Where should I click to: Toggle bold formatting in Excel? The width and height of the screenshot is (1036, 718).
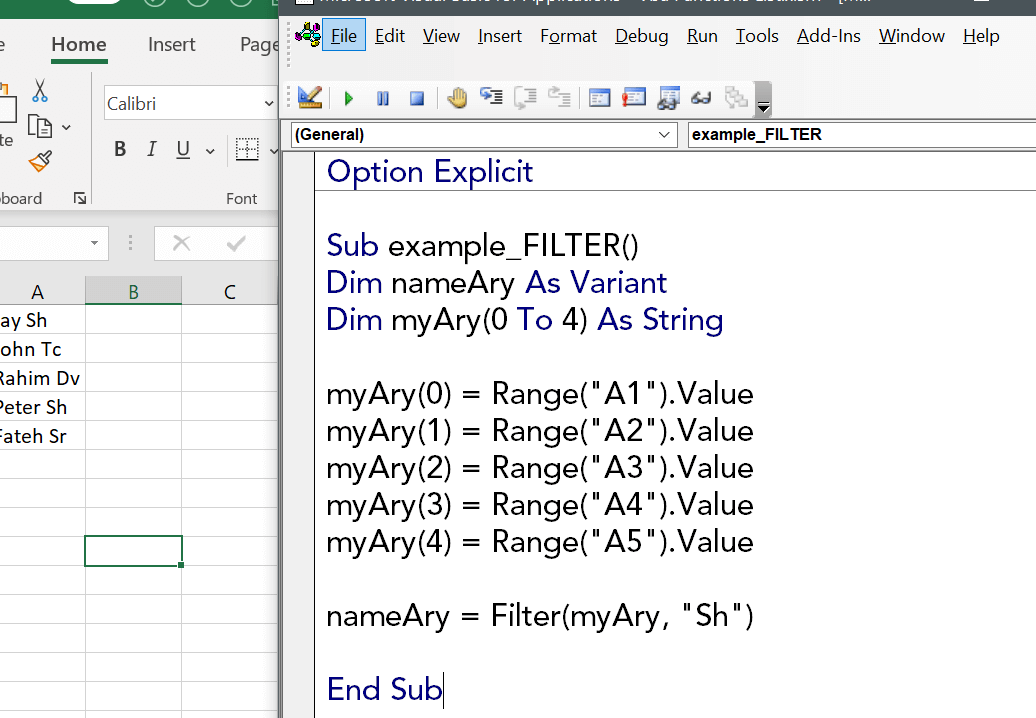[120, 149]
